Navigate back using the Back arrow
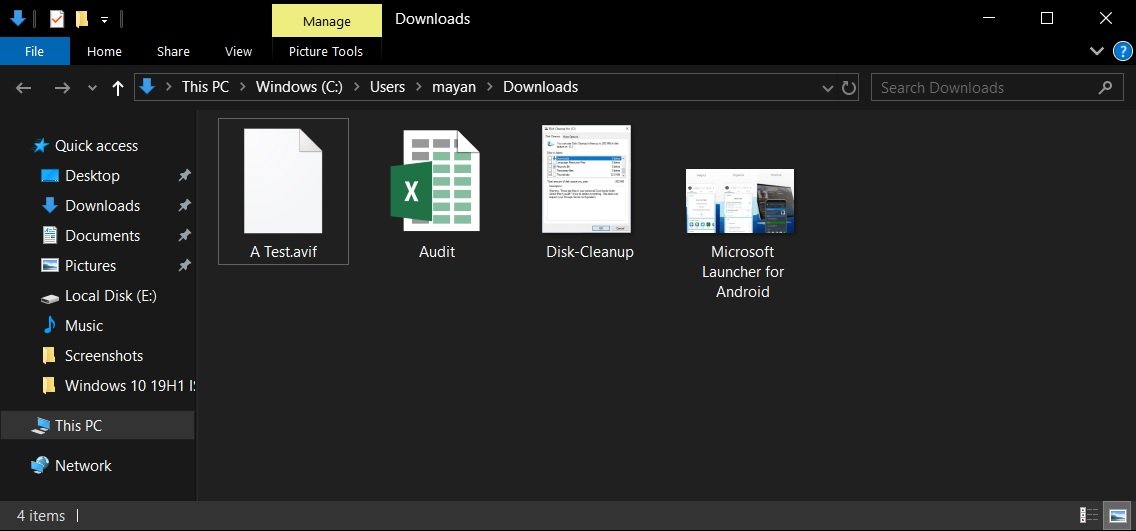This screenshot has width=1136, height=531. point(24,88)
